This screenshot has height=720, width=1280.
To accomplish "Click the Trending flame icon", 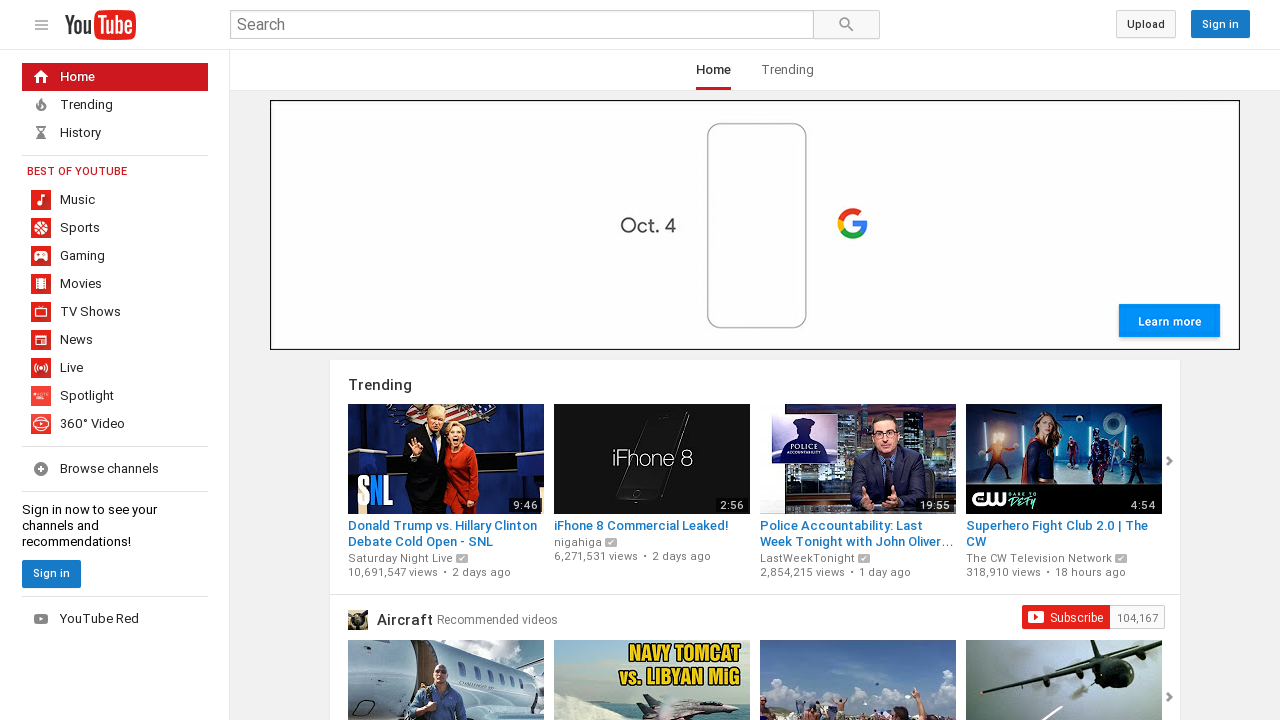I will [41, 105].
